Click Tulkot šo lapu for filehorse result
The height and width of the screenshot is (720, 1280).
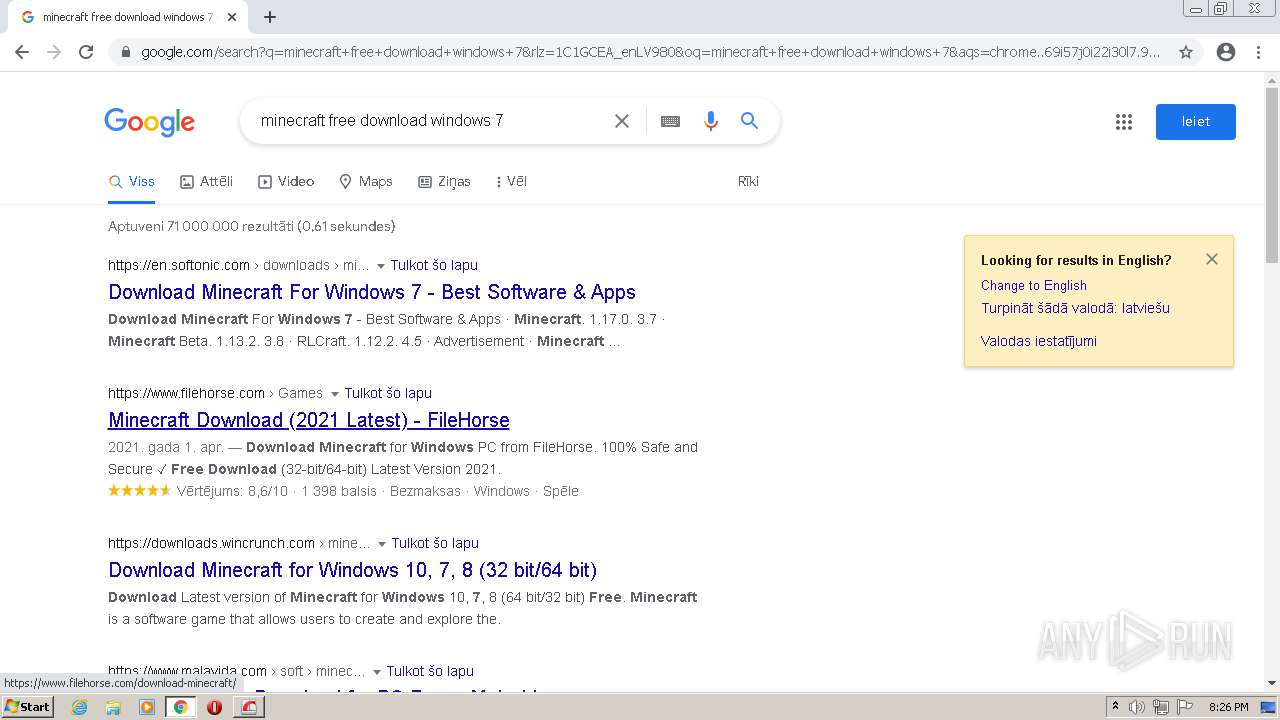point(388,393)
